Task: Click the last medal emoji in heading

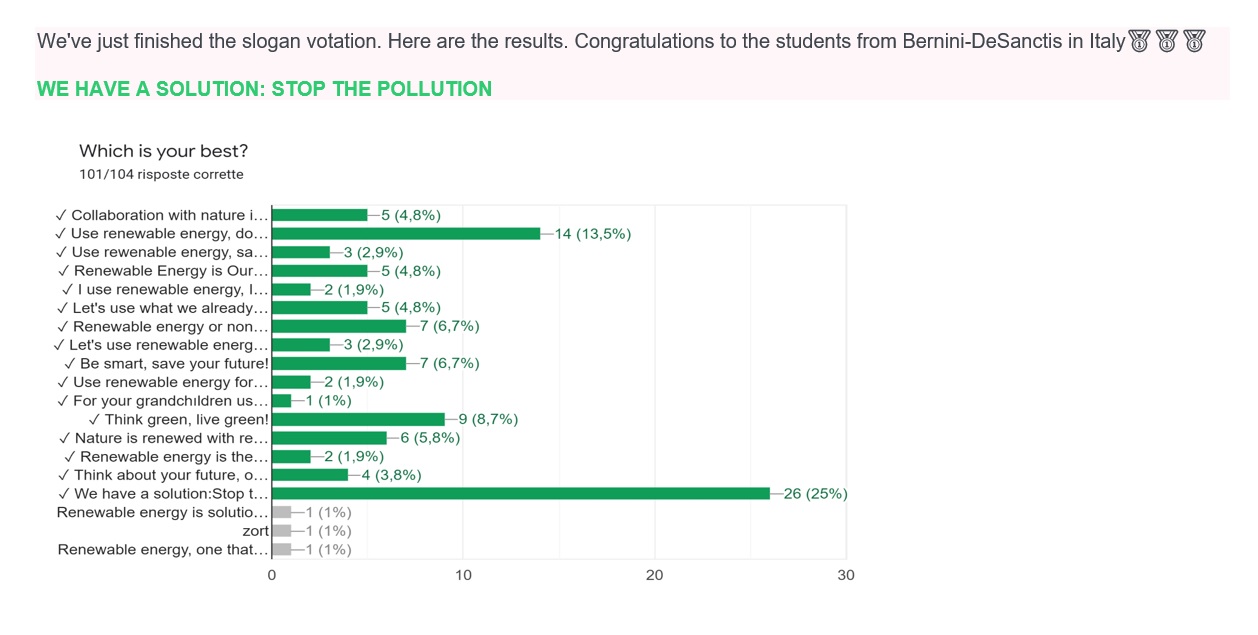Action: [x=1195, y=42]
